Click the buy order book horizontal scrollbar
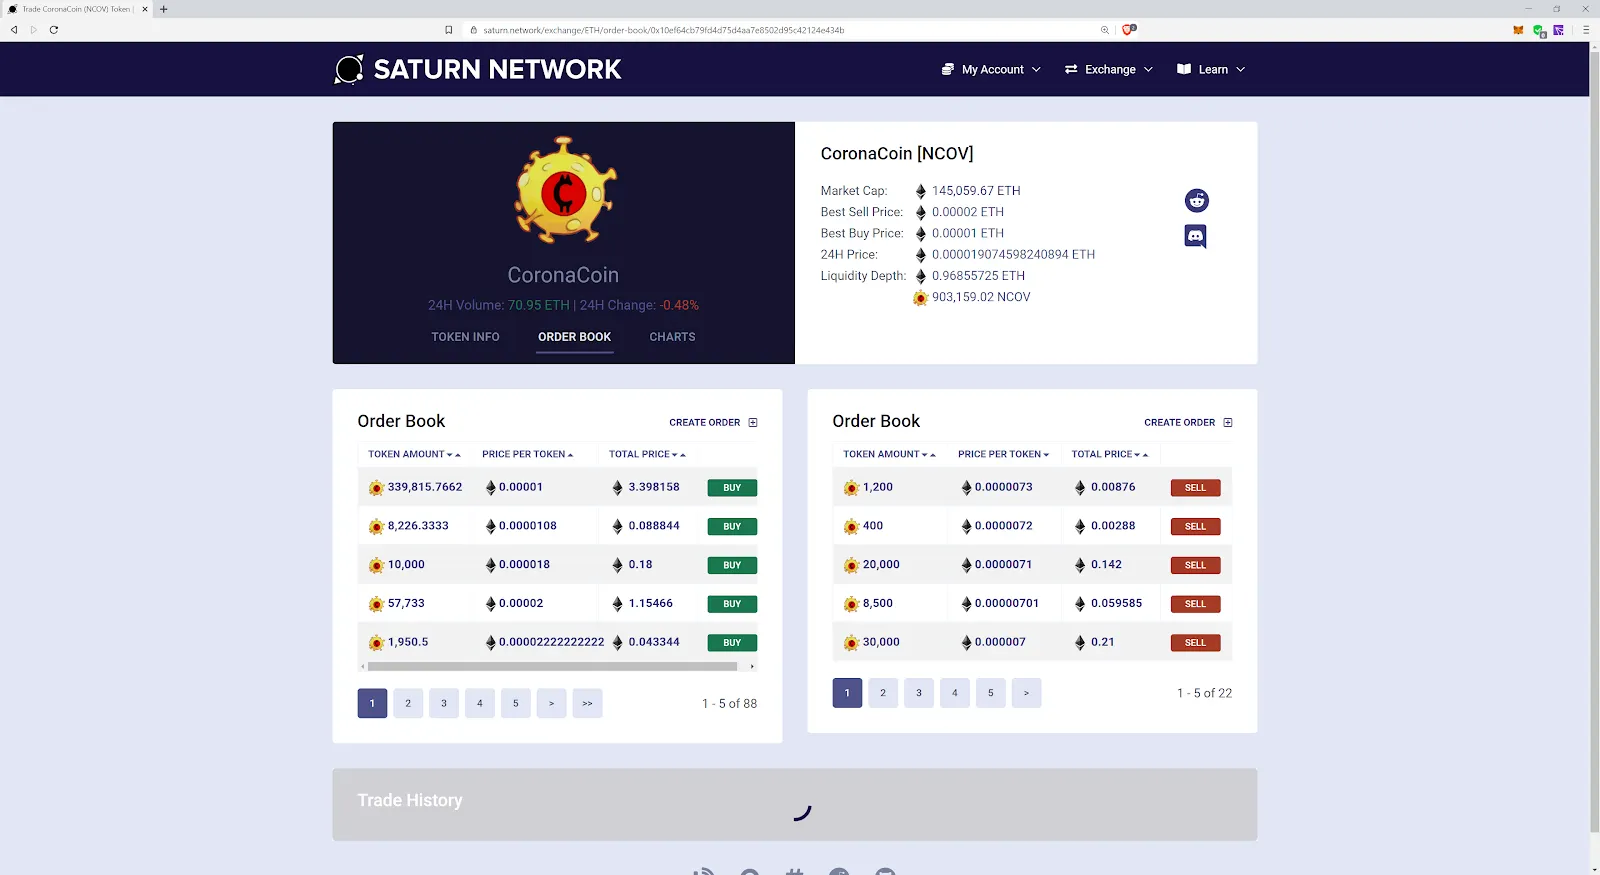Image resolution: width=1600 pixels, height=875 pixels. [552, 666]
